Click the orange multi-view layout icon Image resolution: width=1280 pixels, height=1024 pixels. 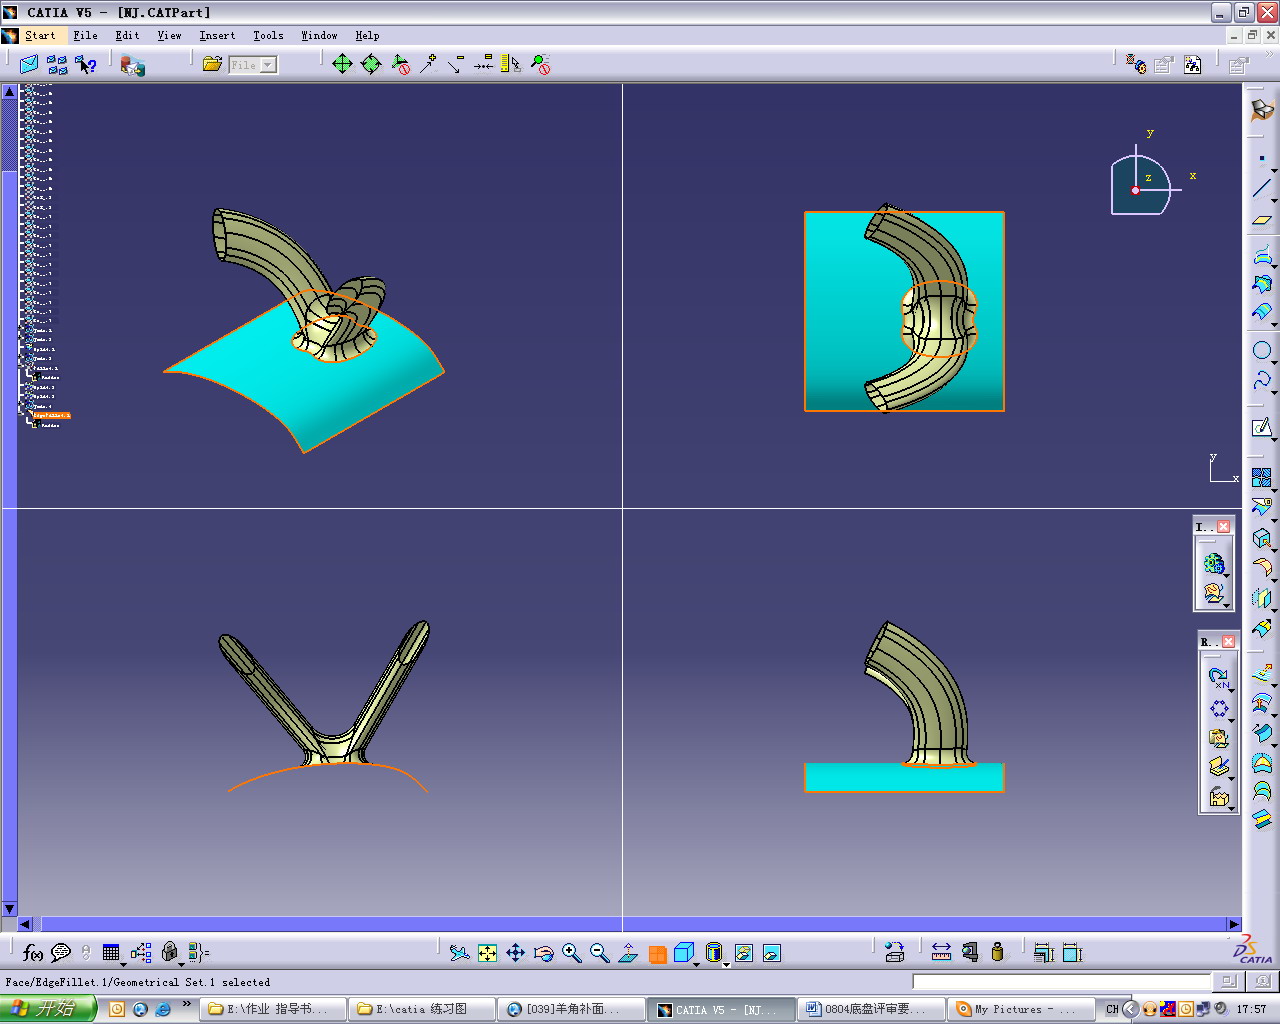click(657, 954)
